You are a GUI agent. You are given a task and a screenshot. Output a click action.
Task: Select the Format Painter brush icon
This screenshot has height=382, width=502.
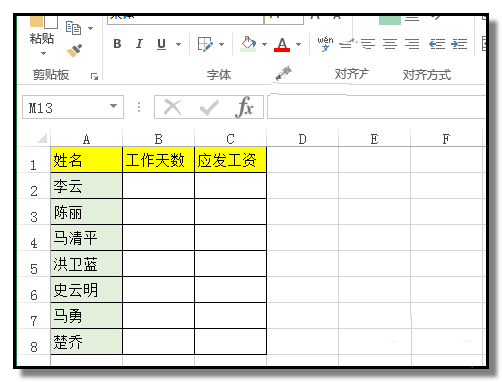(x=74, y=51)
